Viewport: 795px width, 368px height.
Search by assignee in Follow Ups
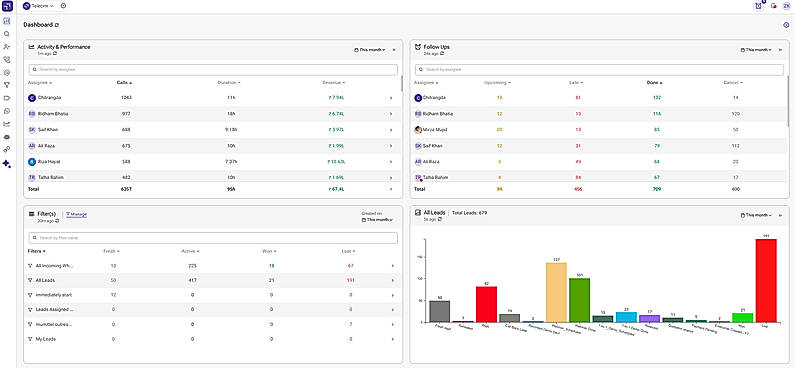(599, 69)
